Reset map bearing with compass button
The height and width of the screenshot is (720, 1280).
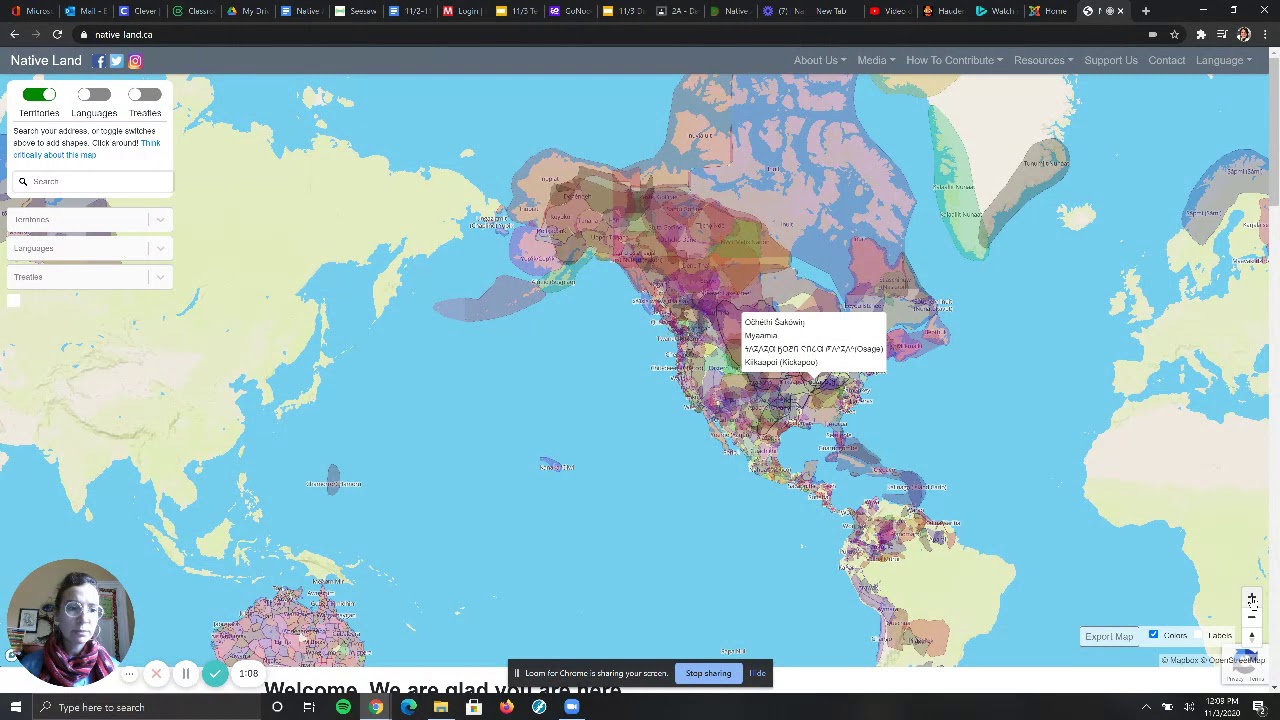coord(1251,636)
